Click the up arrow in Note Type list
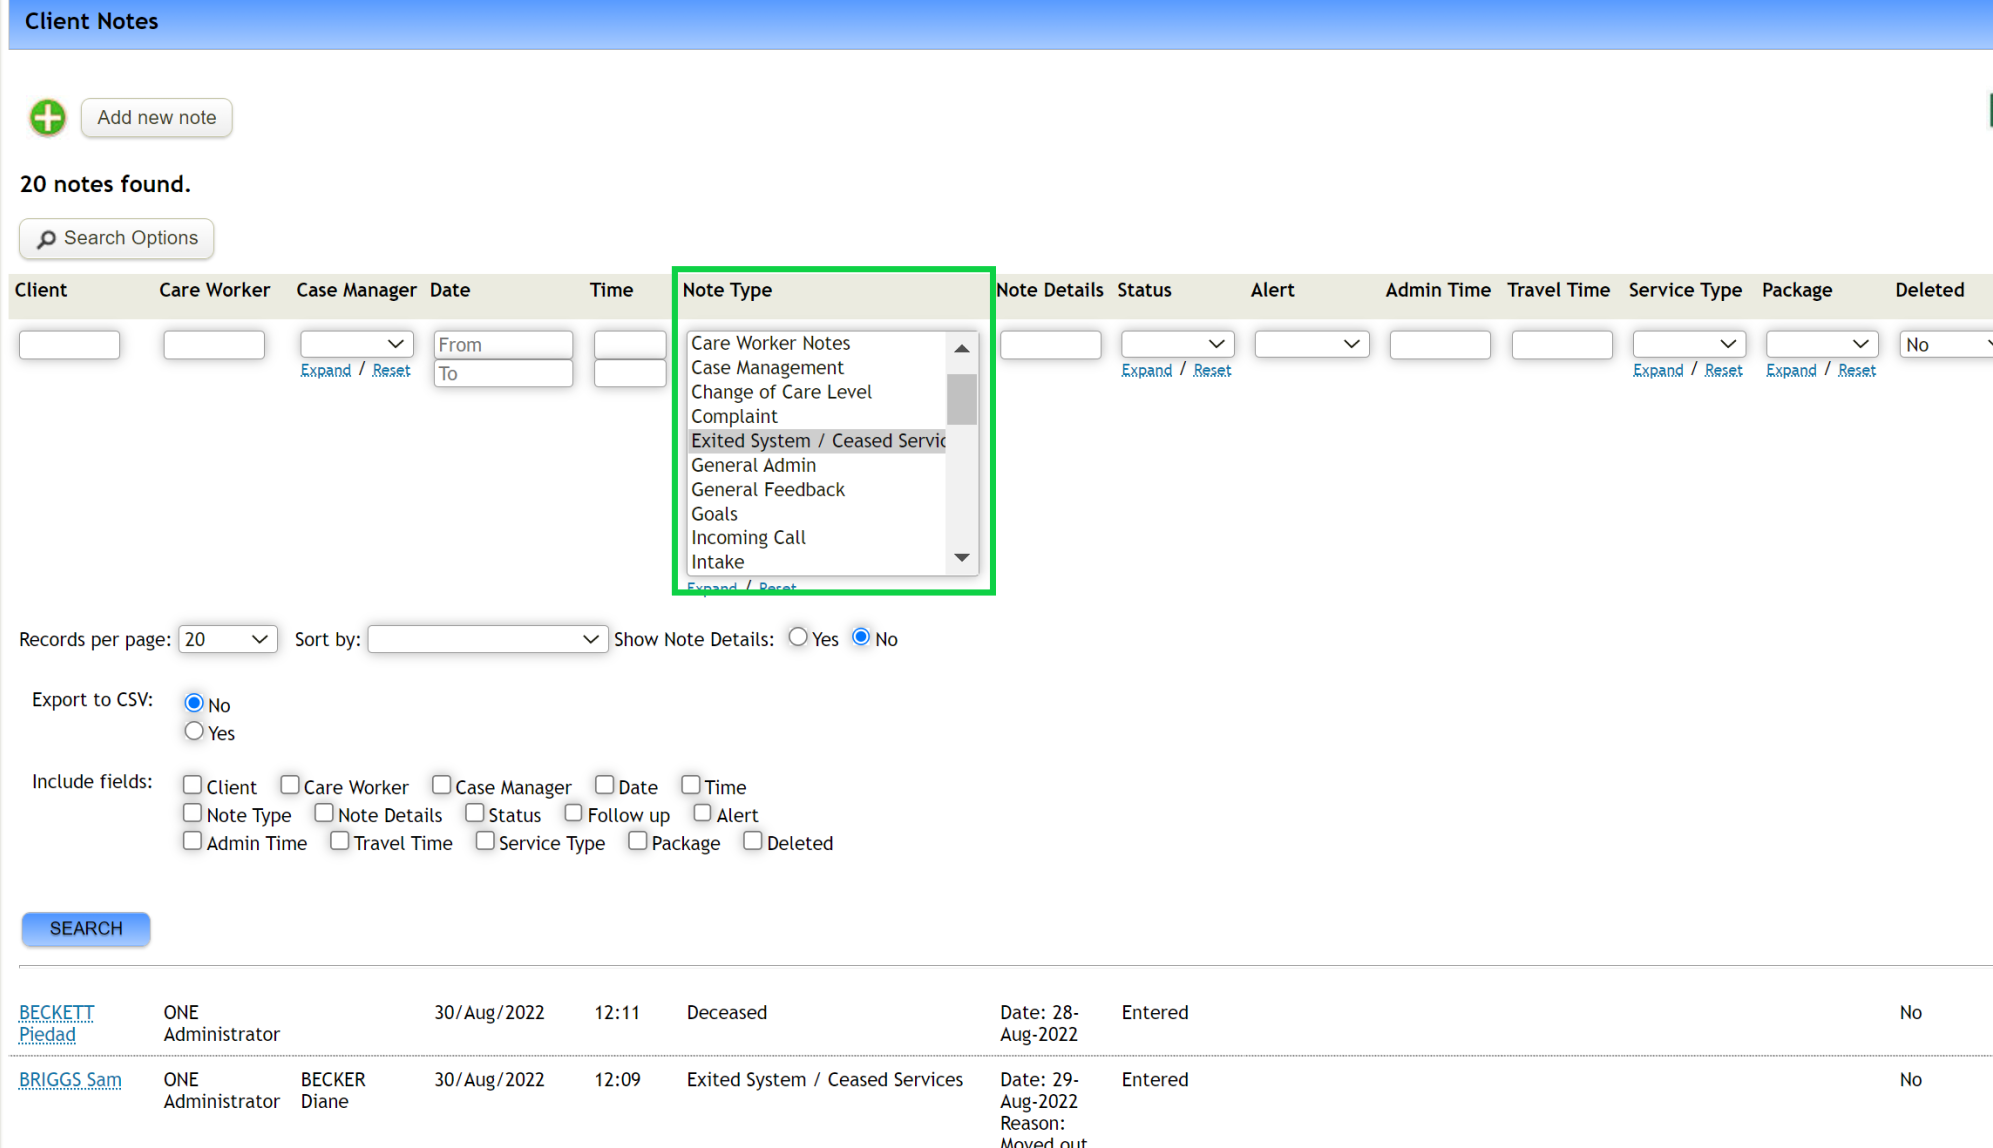Image resolution: width=1993 pixels, height=1148 pixels. [x=961, y=347]
